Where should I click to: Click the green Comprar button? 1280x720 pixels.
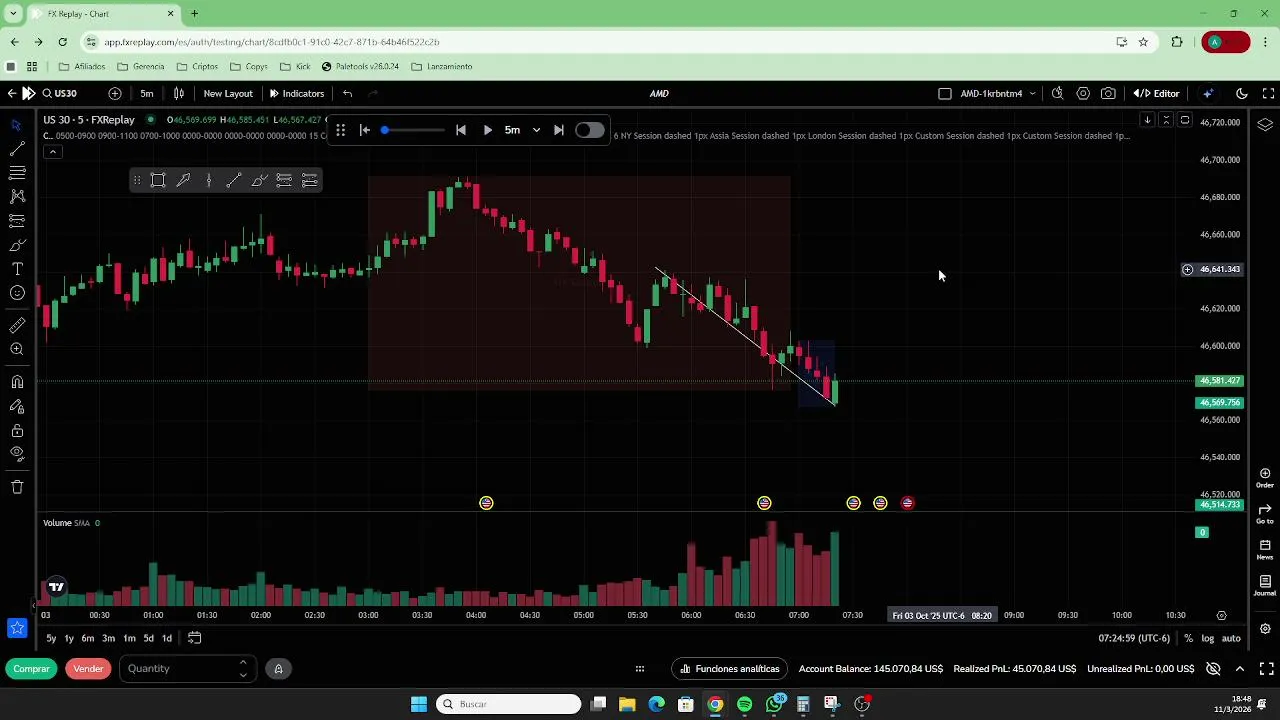(31, 668)
